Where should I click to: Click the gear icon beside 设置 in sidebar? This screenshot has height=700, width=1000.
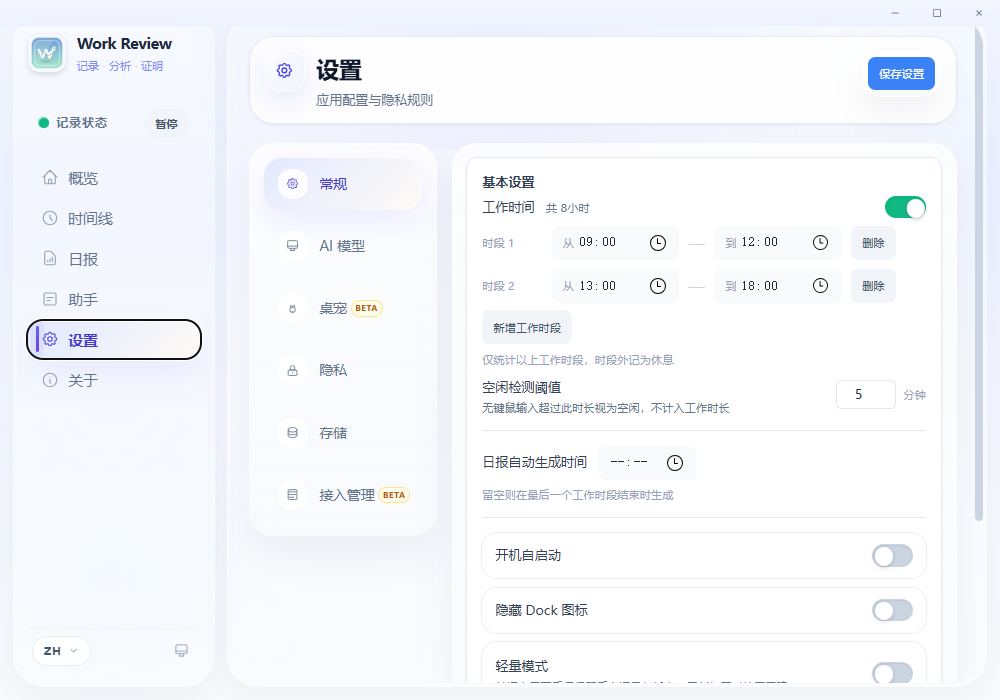pyautogui.click(x=50, y=339)
